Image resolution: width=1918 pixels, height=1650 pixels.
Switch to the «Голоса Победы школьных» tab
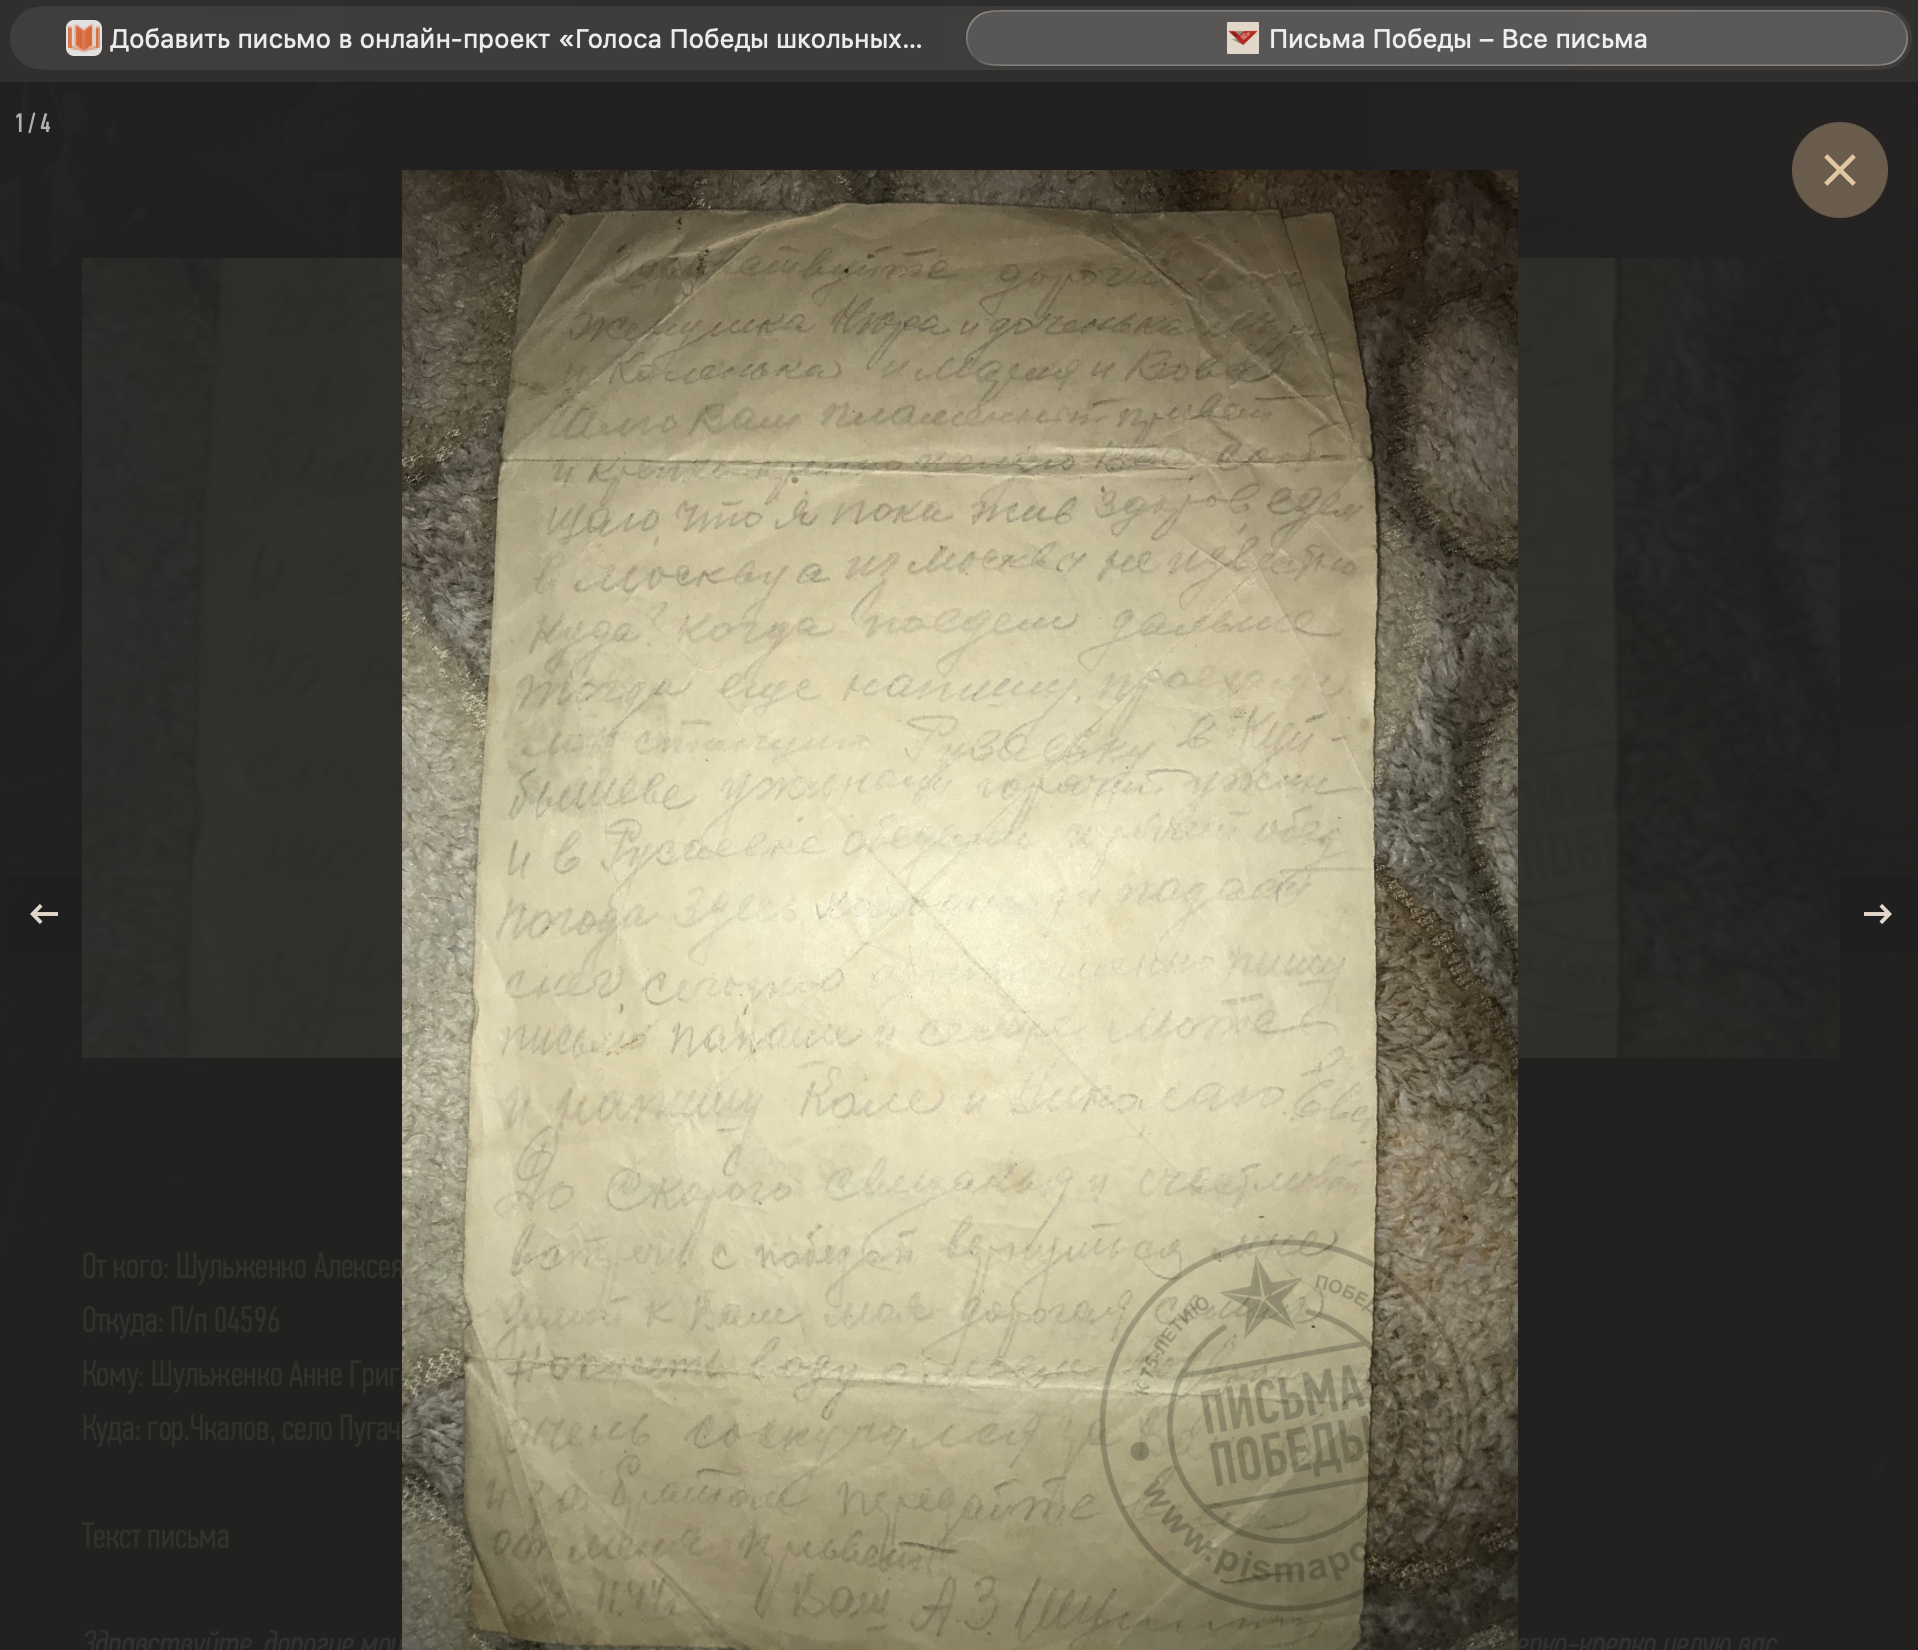point(515,39)
